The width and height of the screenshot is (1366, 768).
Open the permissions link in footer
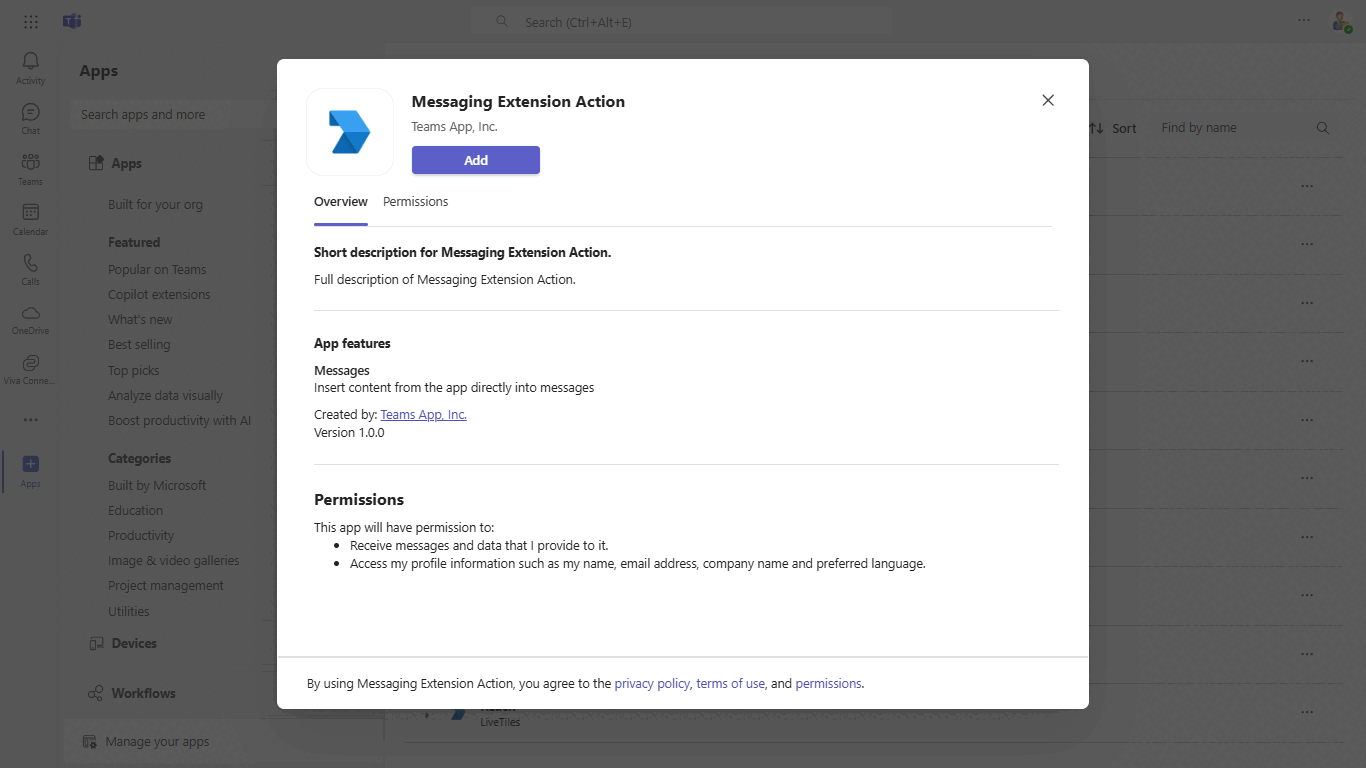click(x=828, y=684)
